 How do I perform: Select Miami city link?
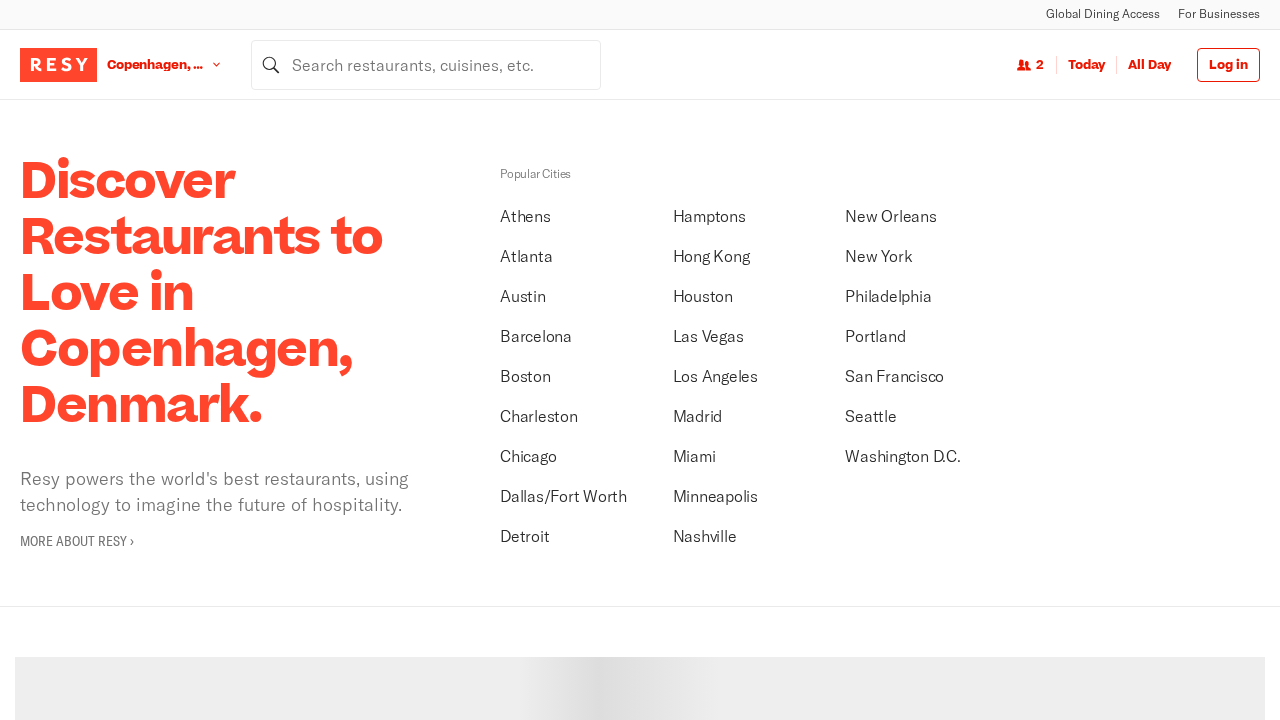(694, 456)
